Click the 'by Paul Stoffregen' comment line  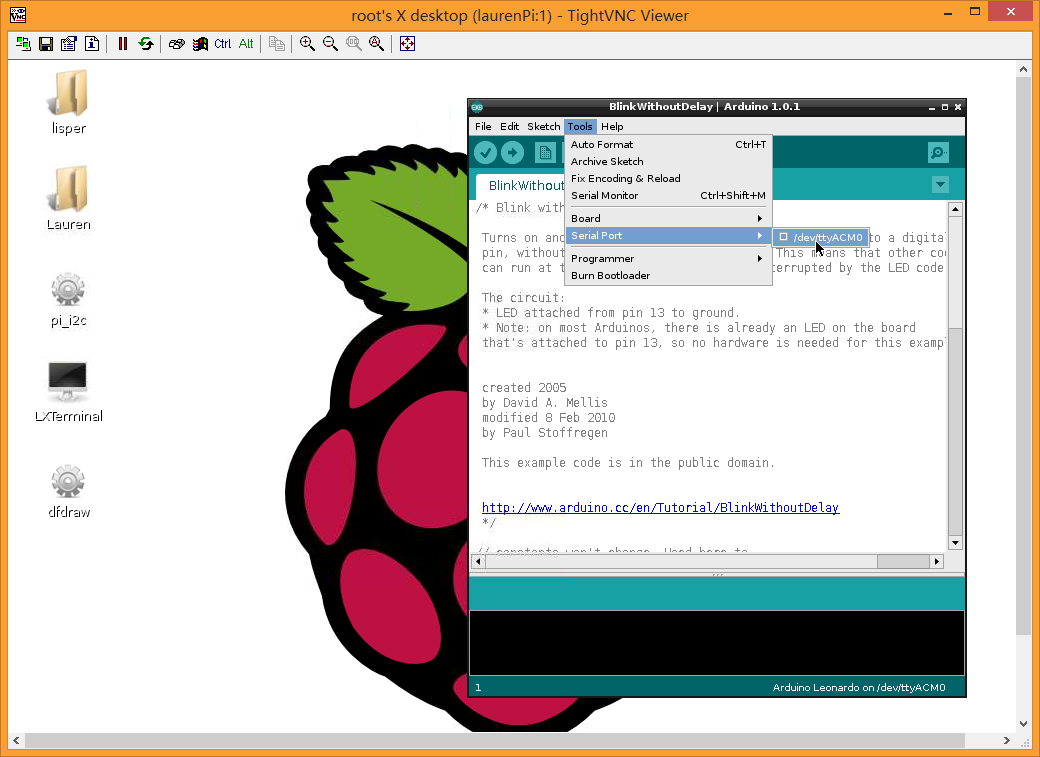545,433
